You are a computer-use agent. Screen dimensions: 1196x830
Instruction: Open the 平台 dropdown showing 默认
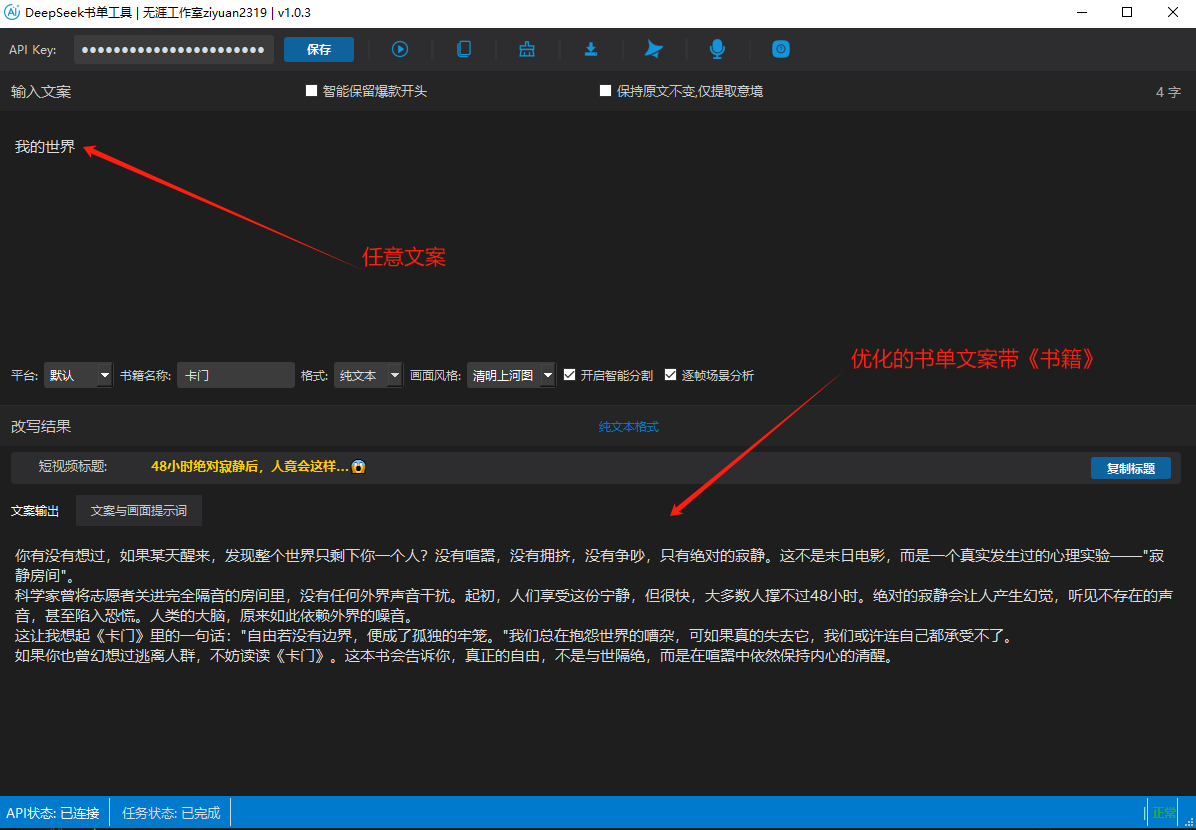click(x=79, y=375)
